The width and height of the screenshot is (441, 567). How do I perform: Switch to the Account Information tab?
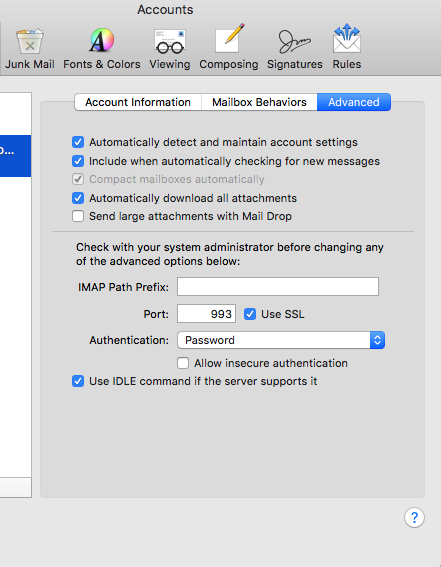[x=138, y=102]
